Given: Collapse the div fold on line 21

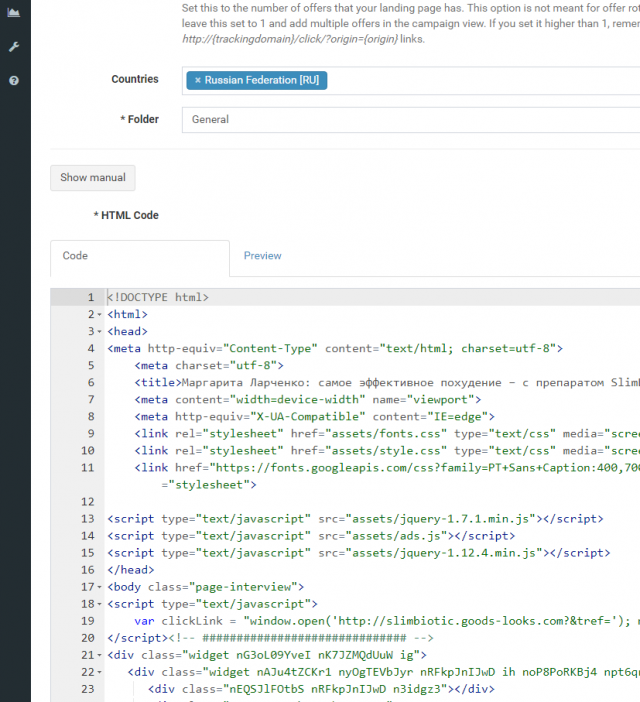Looking at the screenshot, I should pyautogui.click(x=99, y=655).
